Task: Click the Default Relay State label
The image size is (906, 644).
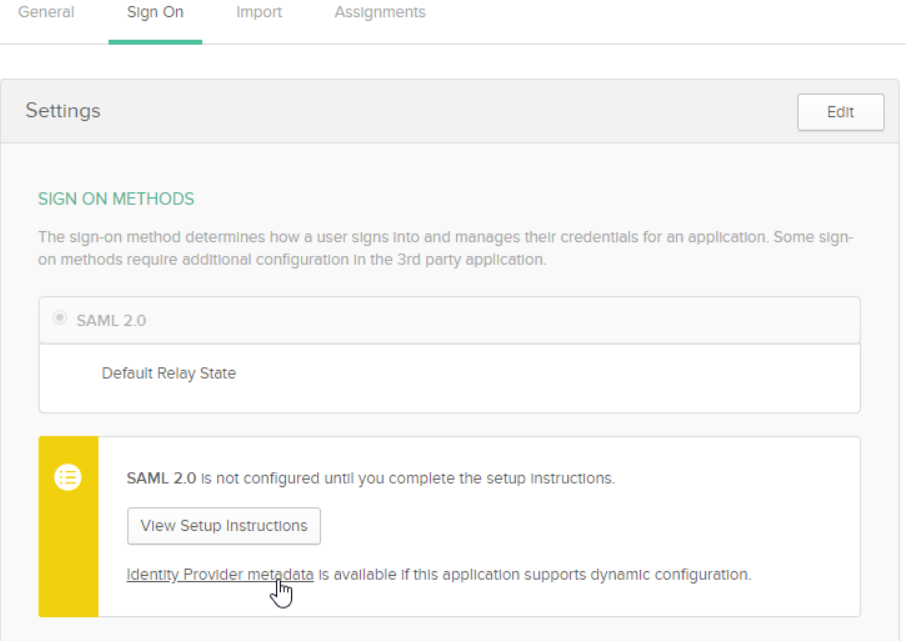Action: pyautogui.click(x=169, y=374)
